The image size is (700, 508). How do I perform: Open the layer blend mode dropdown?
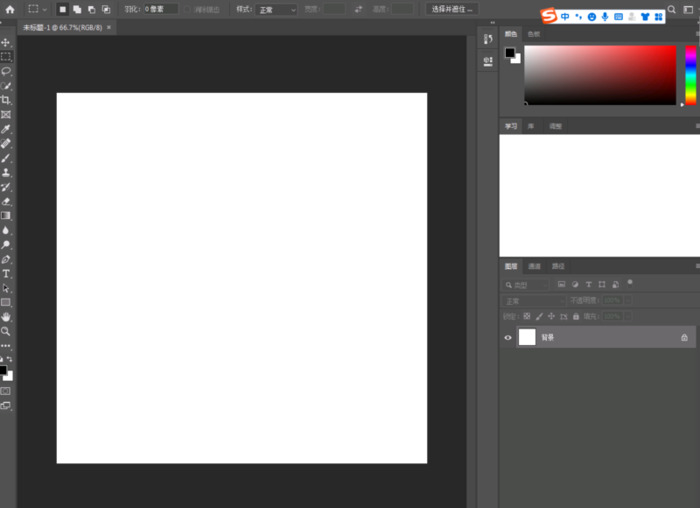coord(533,300)
